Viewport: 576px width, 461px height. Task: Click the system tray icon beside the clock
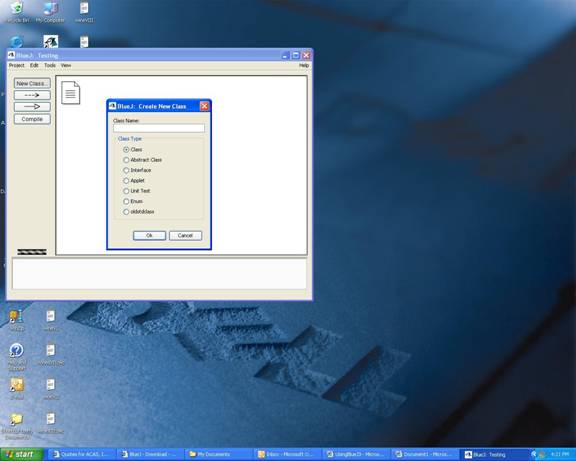pyautogui.click(x=541, y=454)
